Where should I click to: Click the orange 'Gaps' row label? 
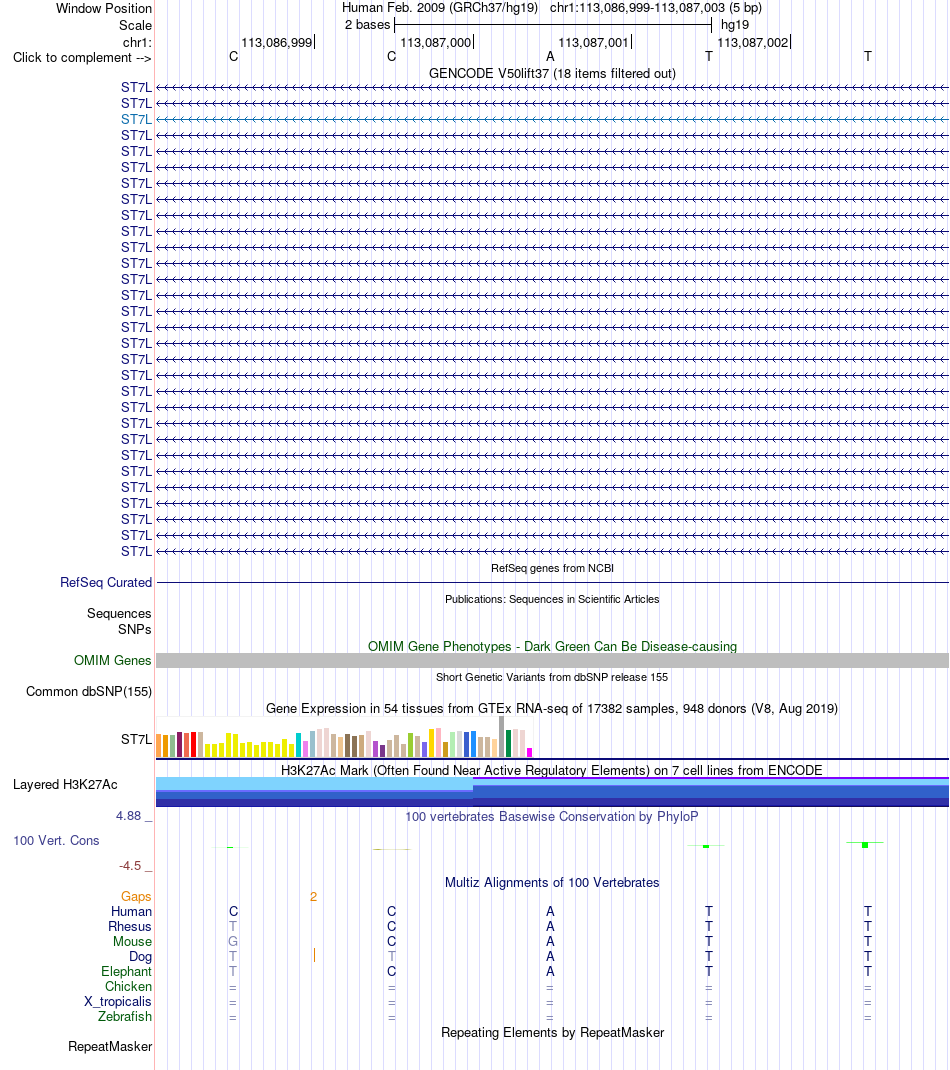(136, 897)
